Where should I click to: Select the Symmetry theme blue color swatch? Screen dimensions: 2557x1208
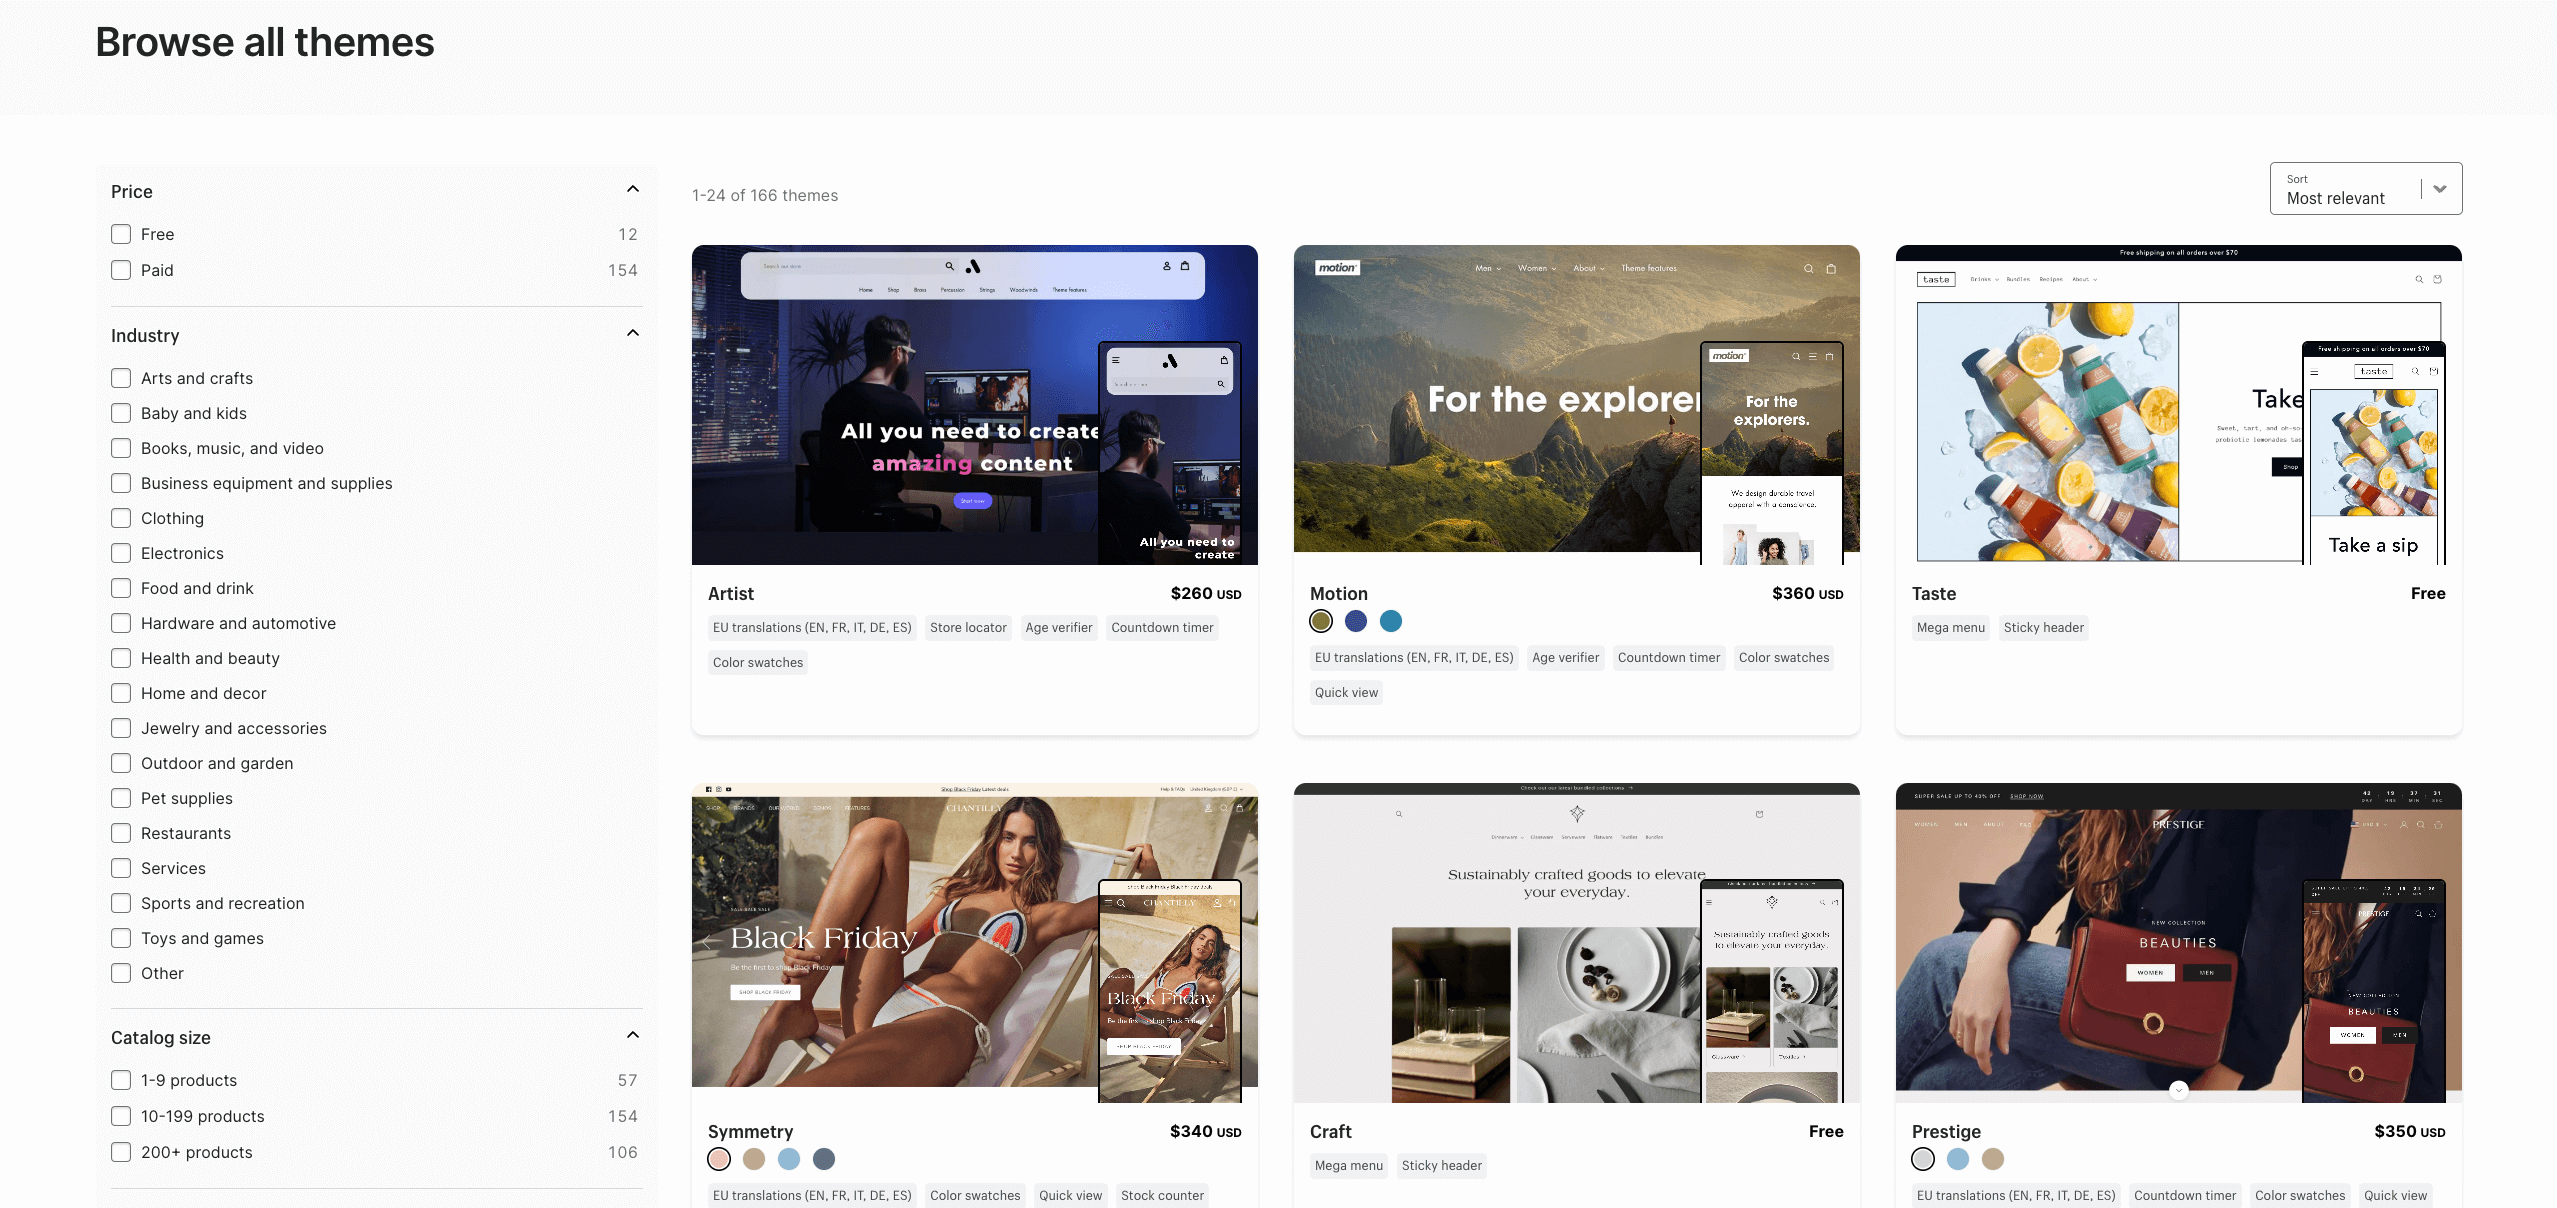click(788, 1159)
